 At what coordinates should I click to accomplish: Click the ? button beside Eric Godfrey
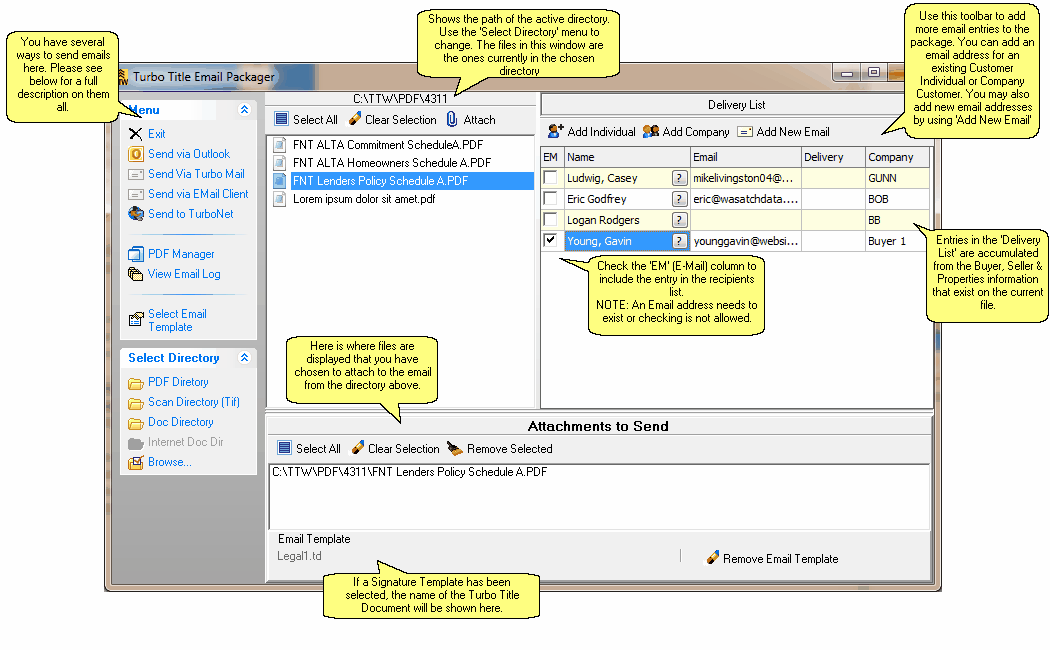click(x=680, y=199)
